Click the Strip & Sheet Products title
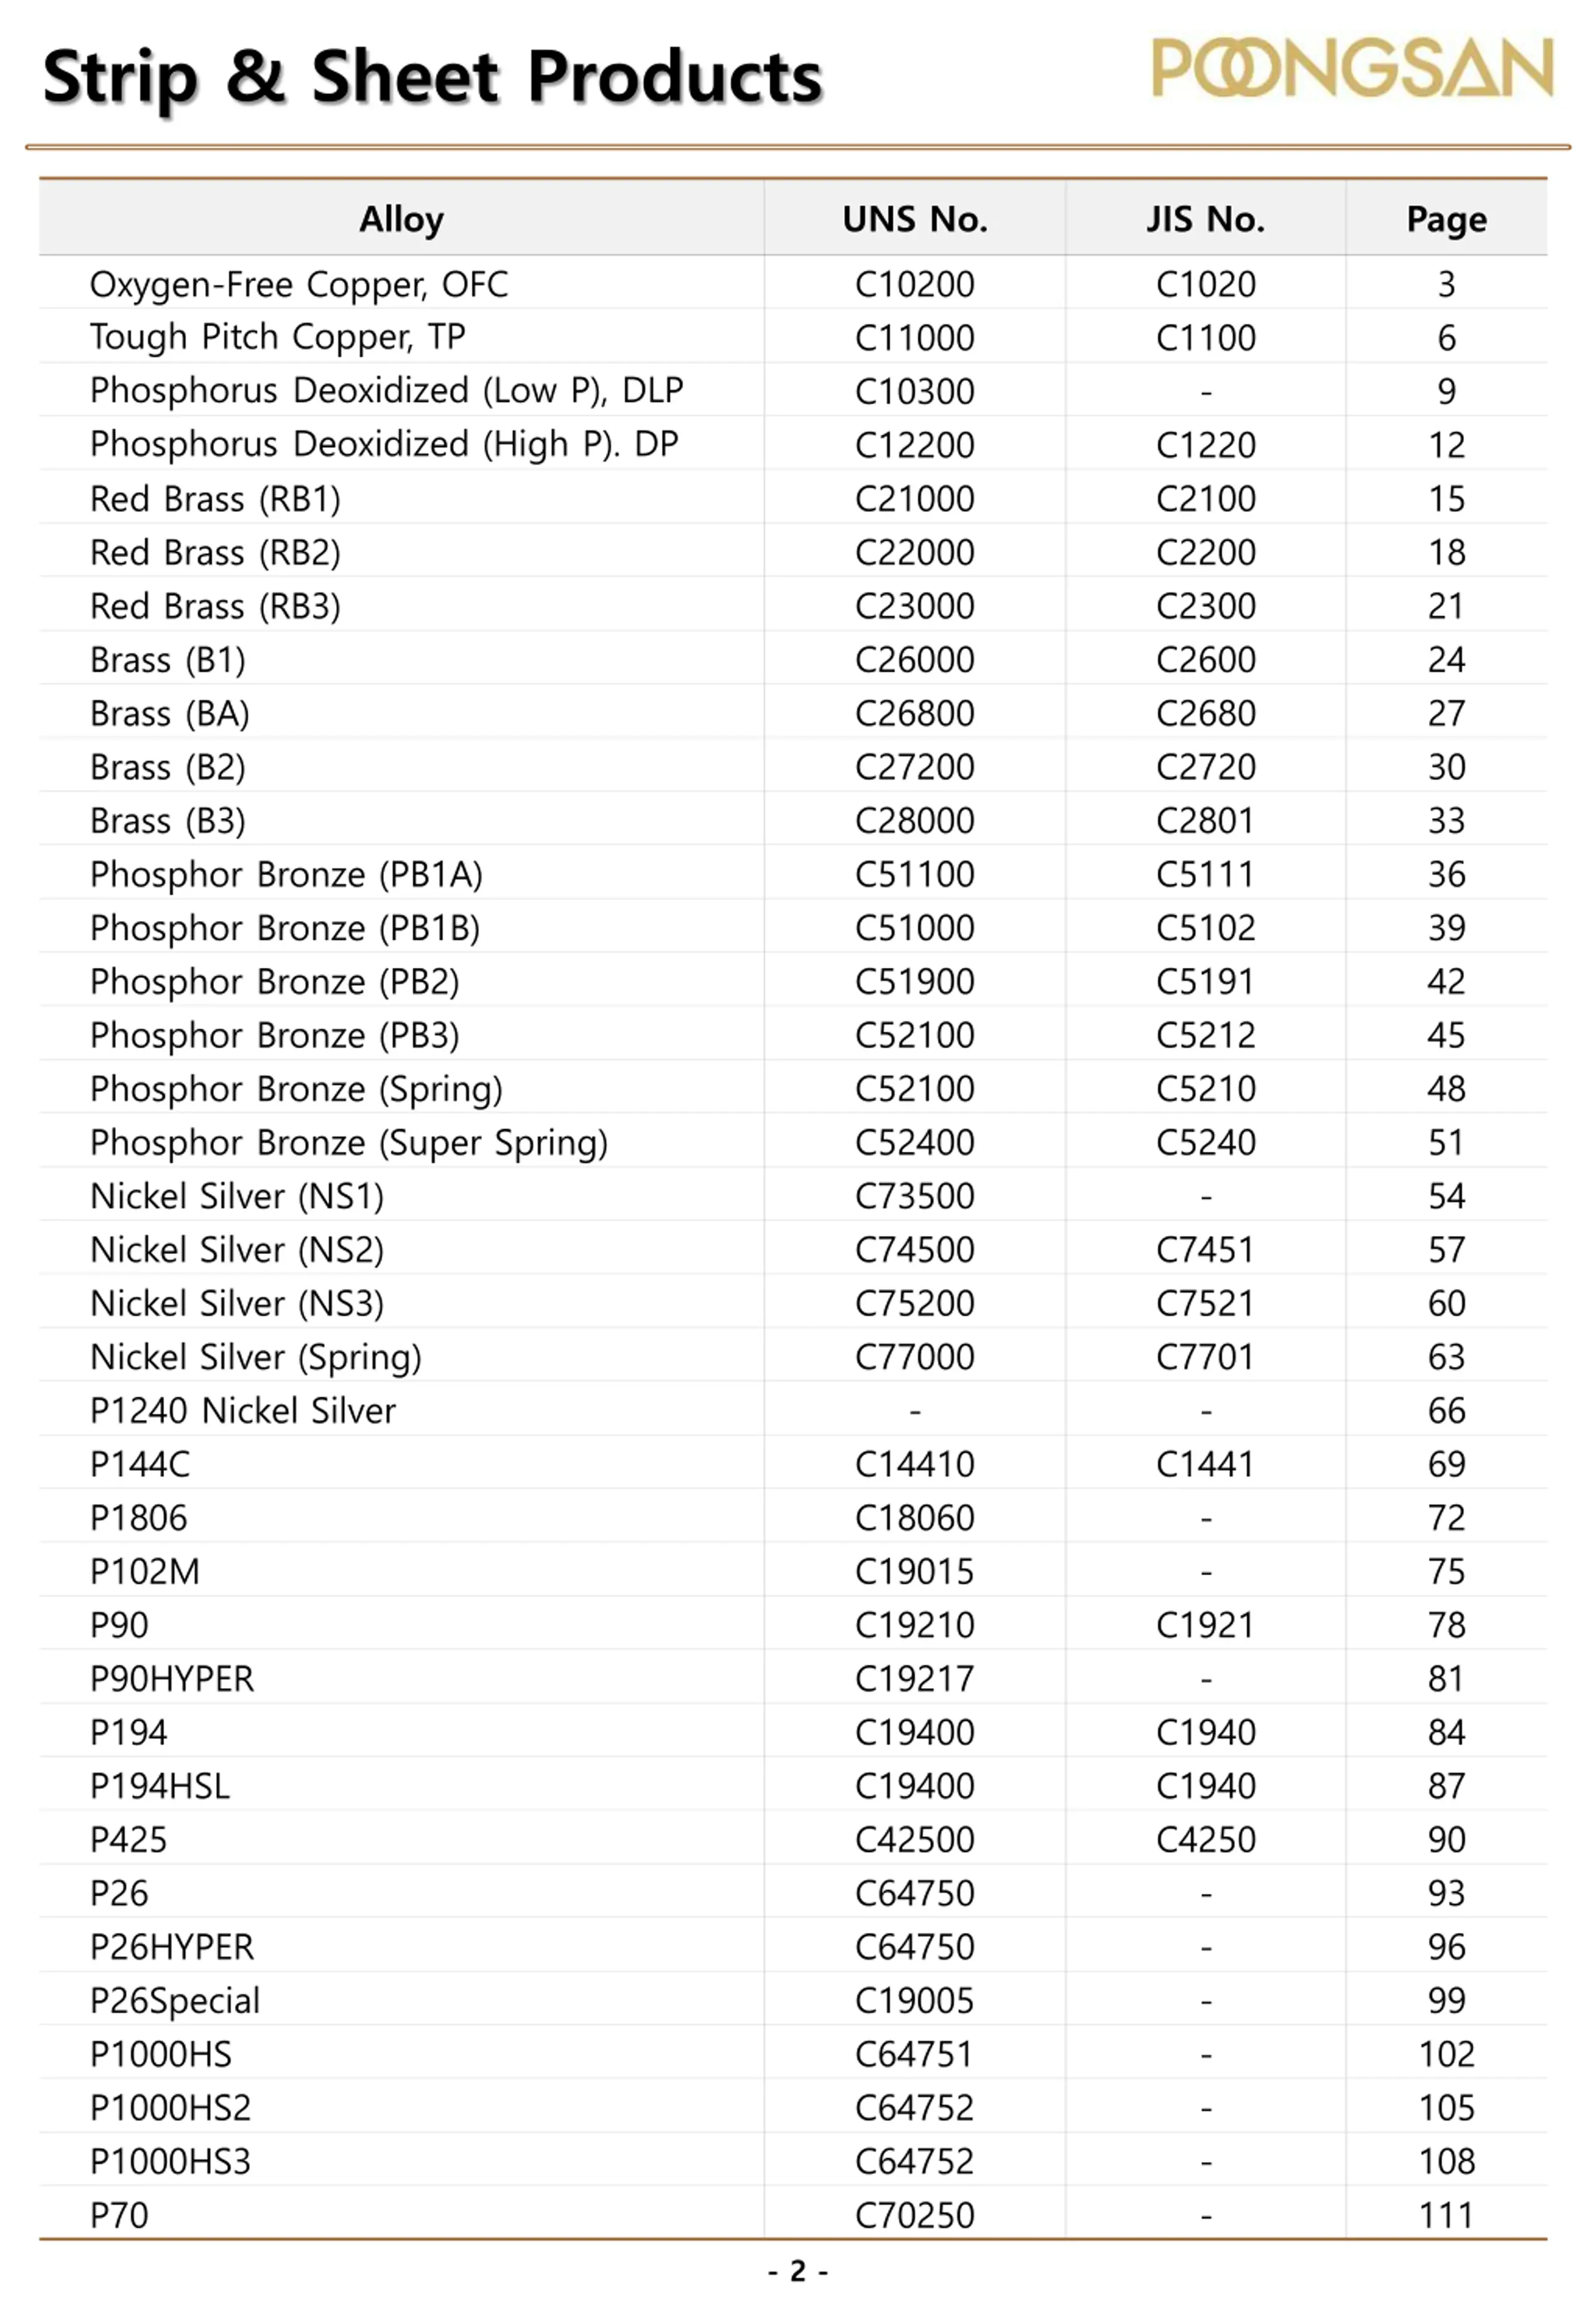 click(432, 77)
